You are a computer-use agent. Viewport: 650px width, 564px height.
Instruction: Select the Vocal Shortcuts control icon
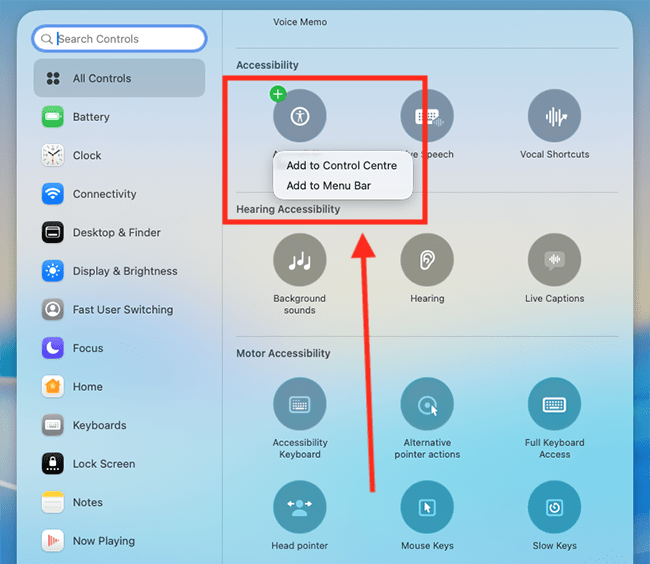tap(554, 116)
